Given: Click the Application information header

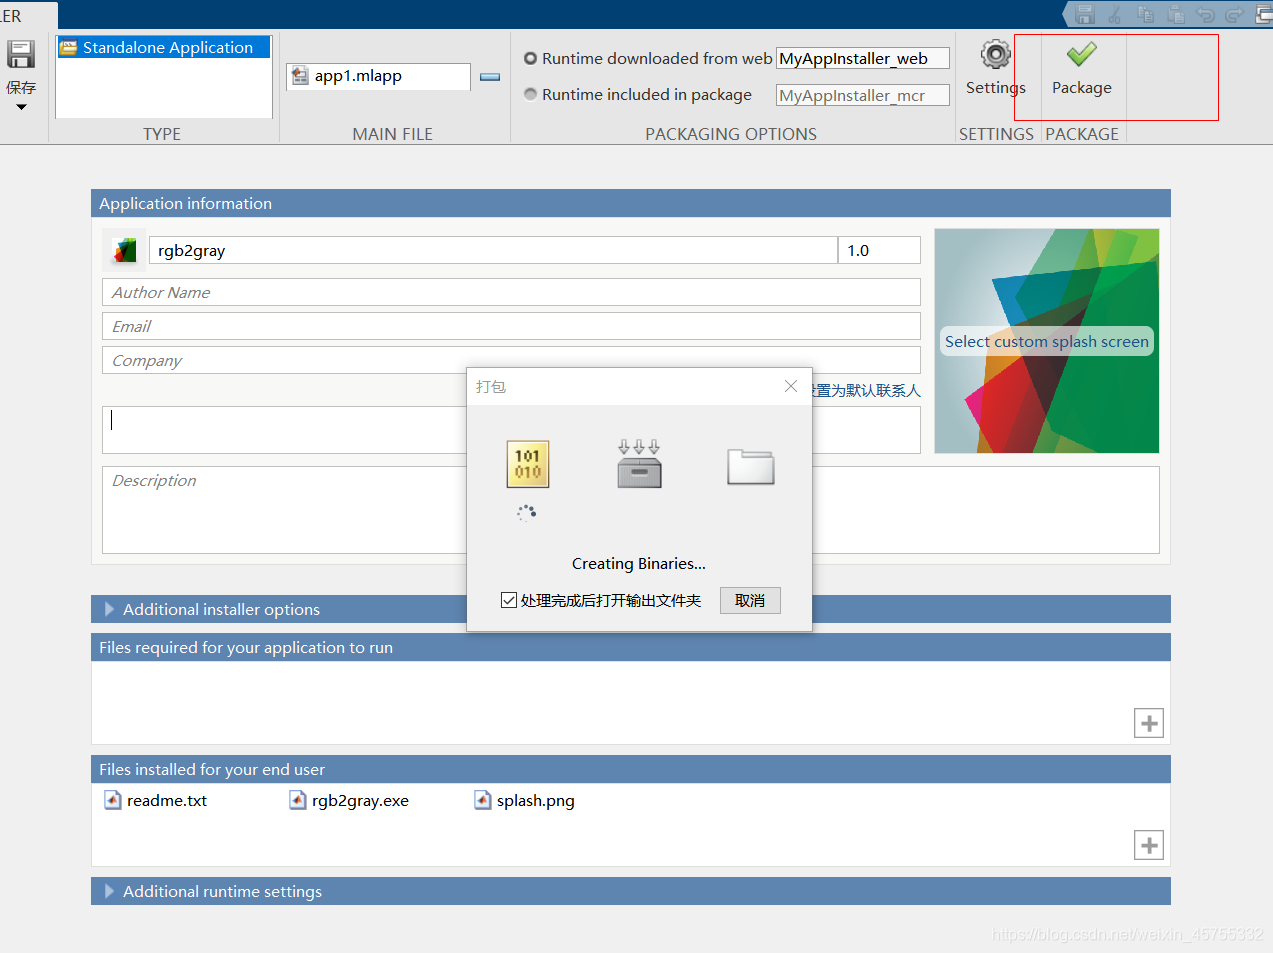Looking at the screenshot, I should 630,203.
